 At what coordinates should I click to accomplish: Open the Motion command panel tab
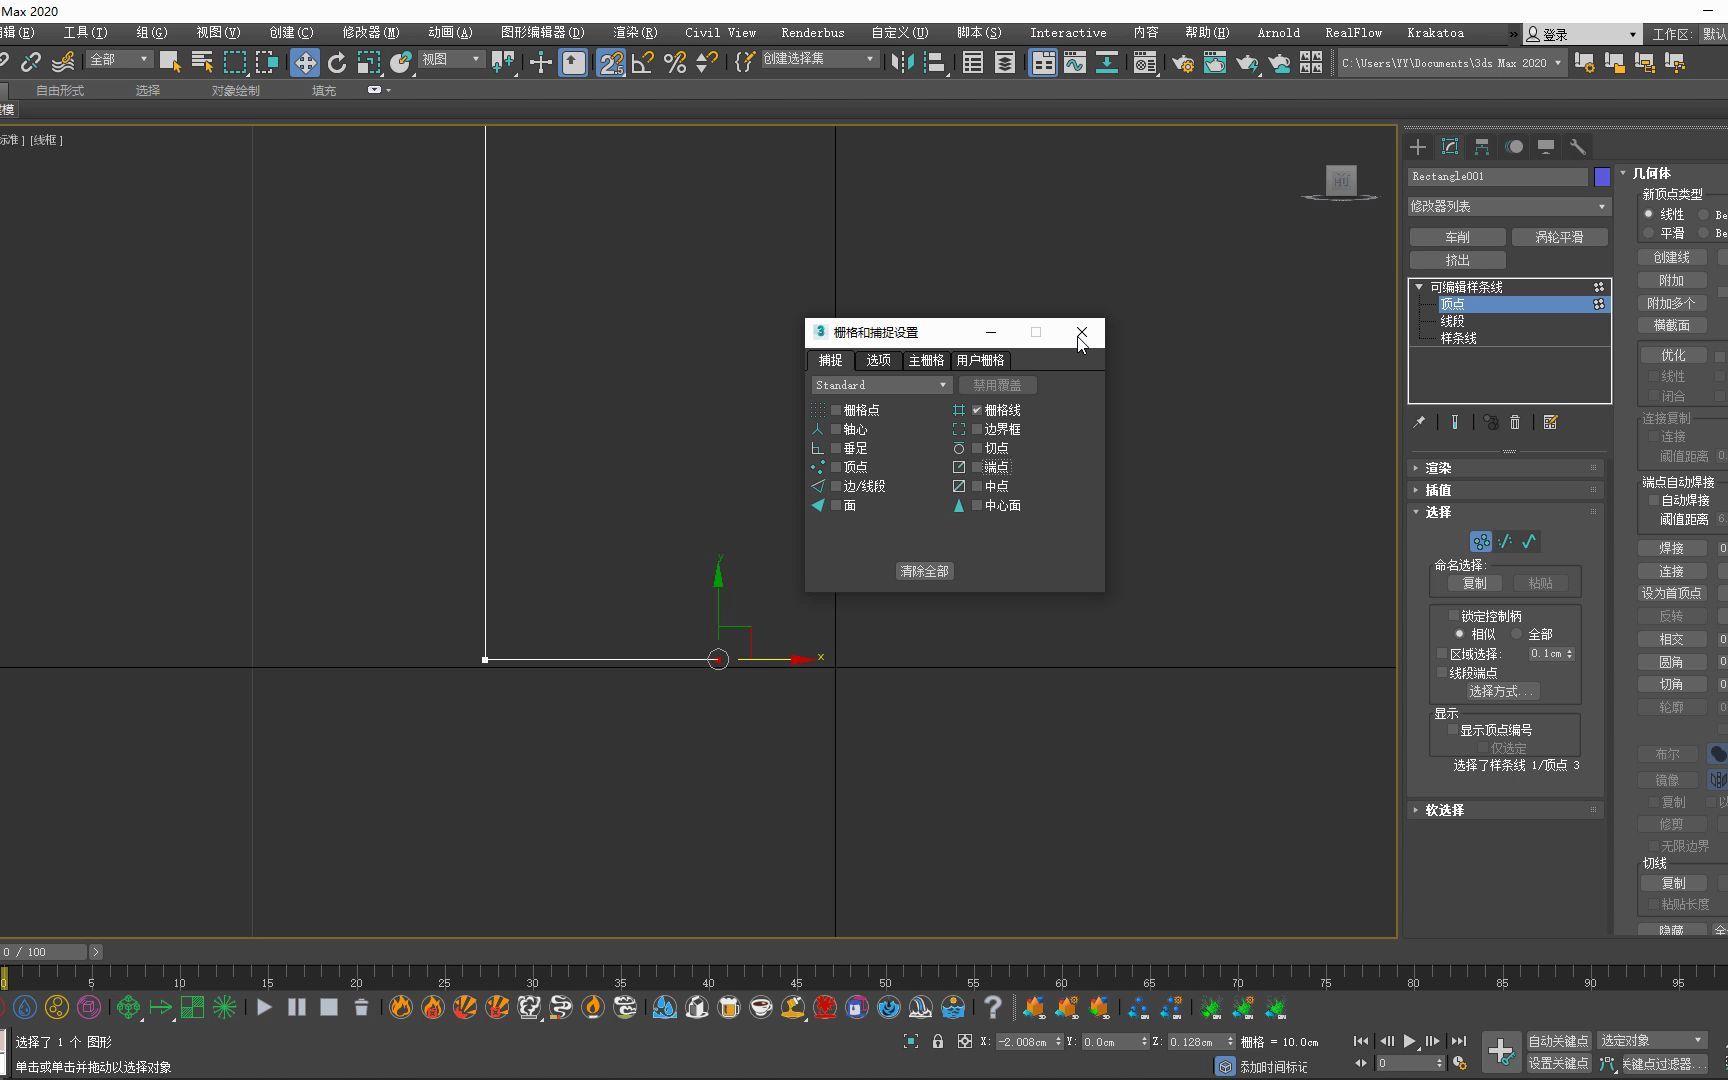1514,147
